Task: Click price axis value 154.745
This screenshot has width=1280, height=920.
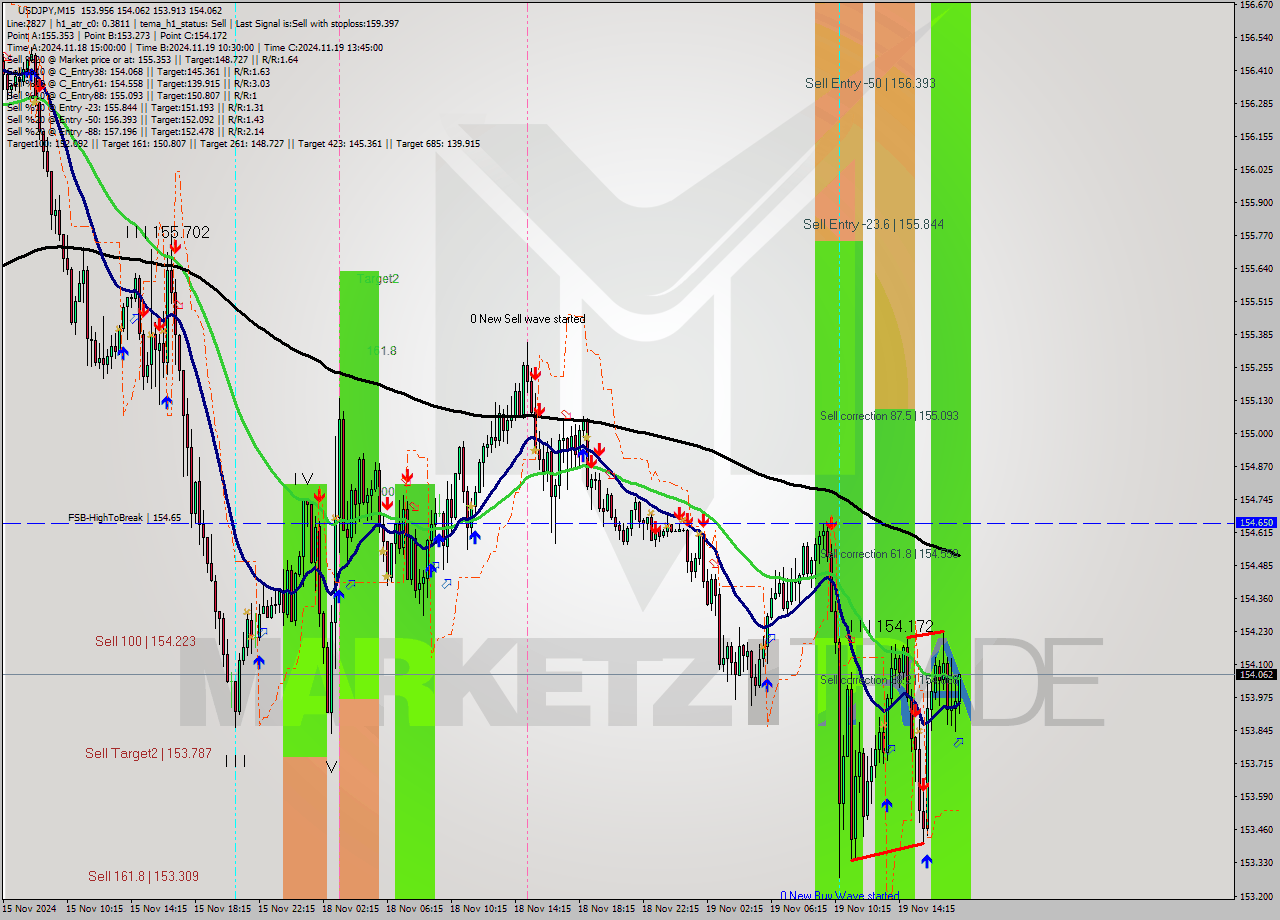Action: [1256, 499]
